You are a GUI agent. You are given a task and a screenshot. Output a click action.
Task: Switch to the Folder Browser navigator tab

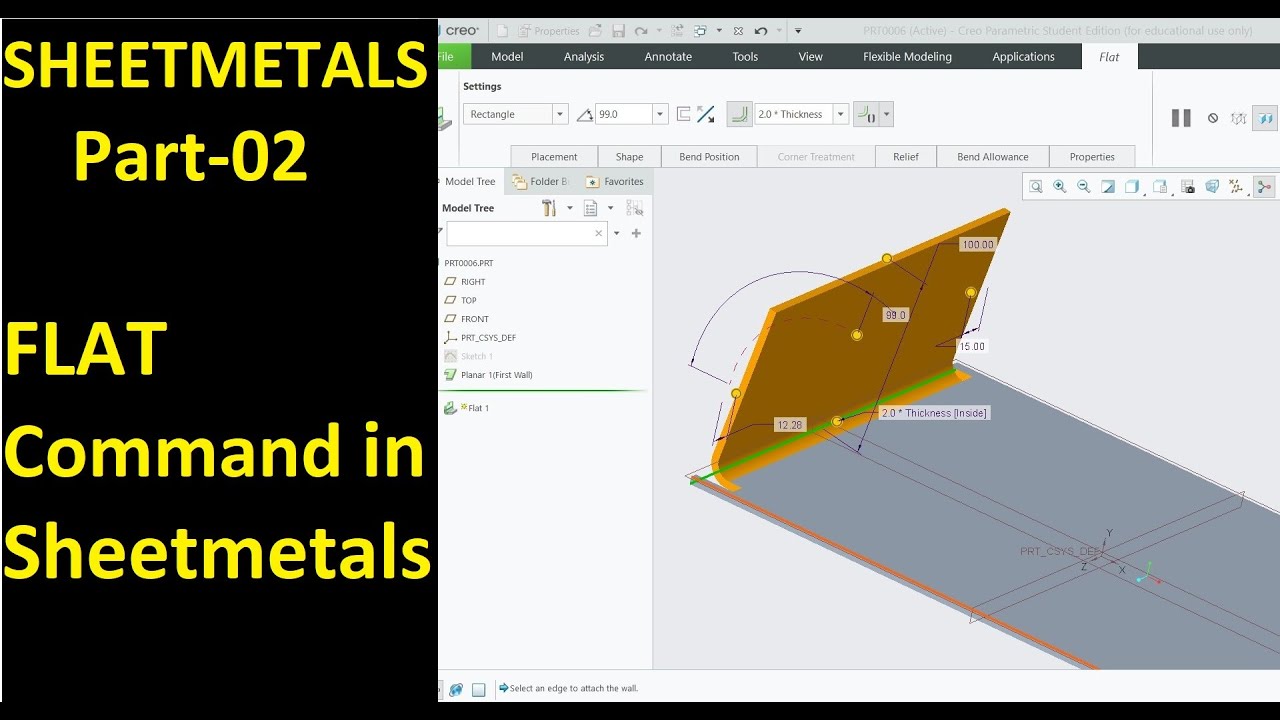click(540, 182)
